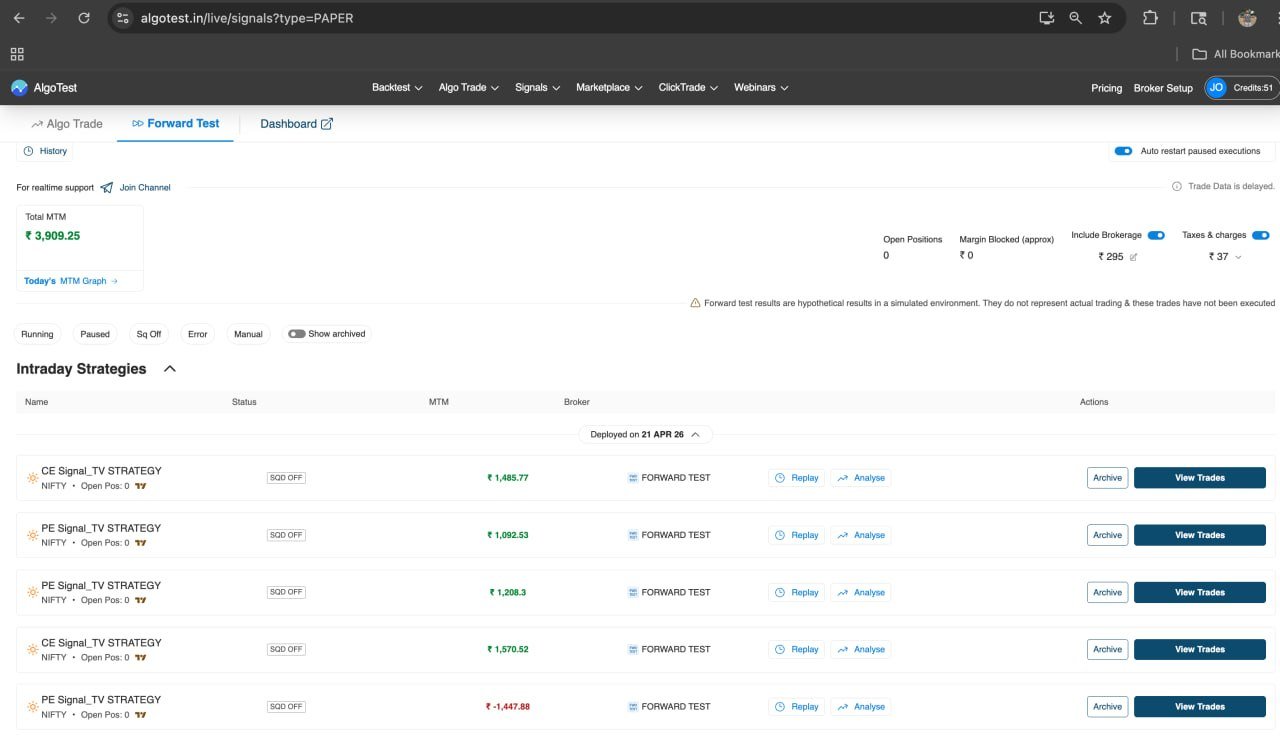Click the Chrome apps grid icon
The height and width of the screenshot is (752, 1280).
click(x=17, y=54)
